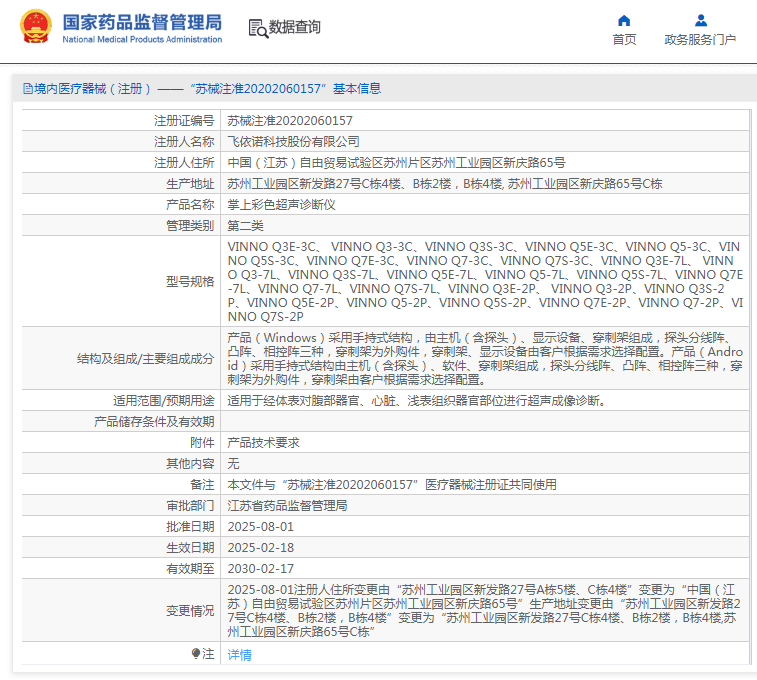
Task: Click approval department 江苏省药品监督管理局
Action: point(287,505)
